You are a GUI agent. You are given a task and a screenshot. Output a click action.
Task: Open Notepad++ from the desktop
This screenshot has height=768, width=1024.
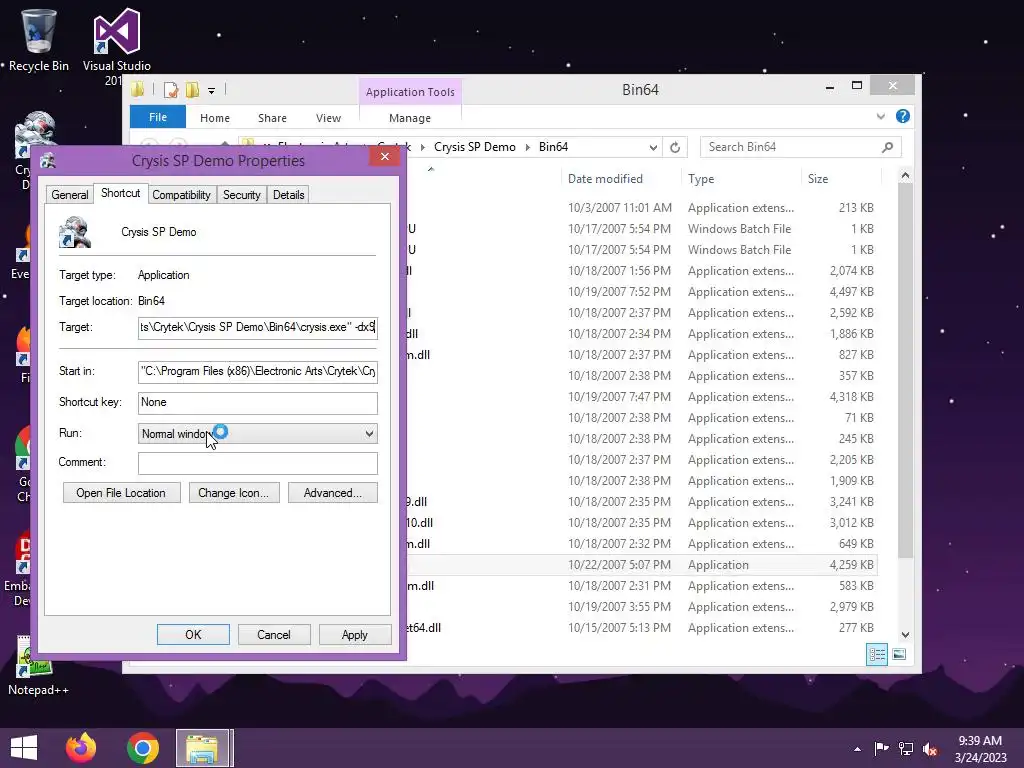pyautogui.click(x=38, y=665)
